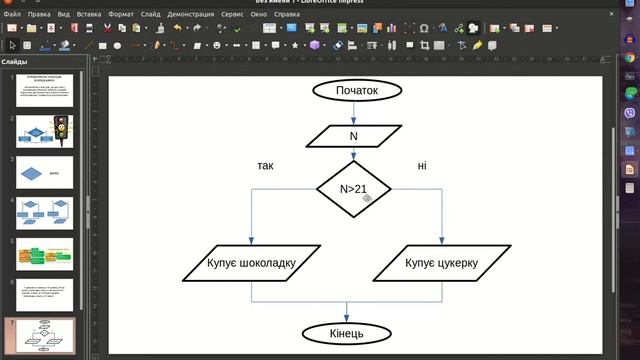Click the Duplicate slide icon
This screenshot has width=640, height=360.
(x=514, y=28)
